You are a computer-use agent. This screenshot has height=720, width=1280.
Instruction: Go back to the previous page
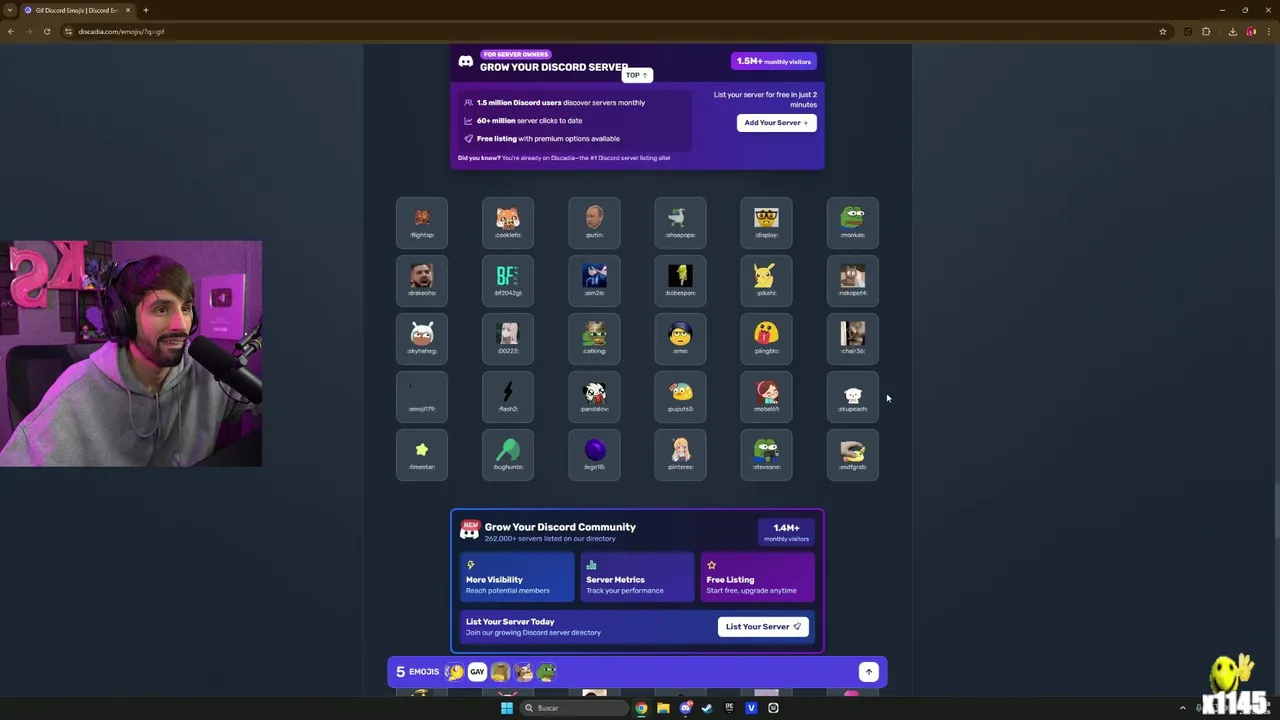10,31
